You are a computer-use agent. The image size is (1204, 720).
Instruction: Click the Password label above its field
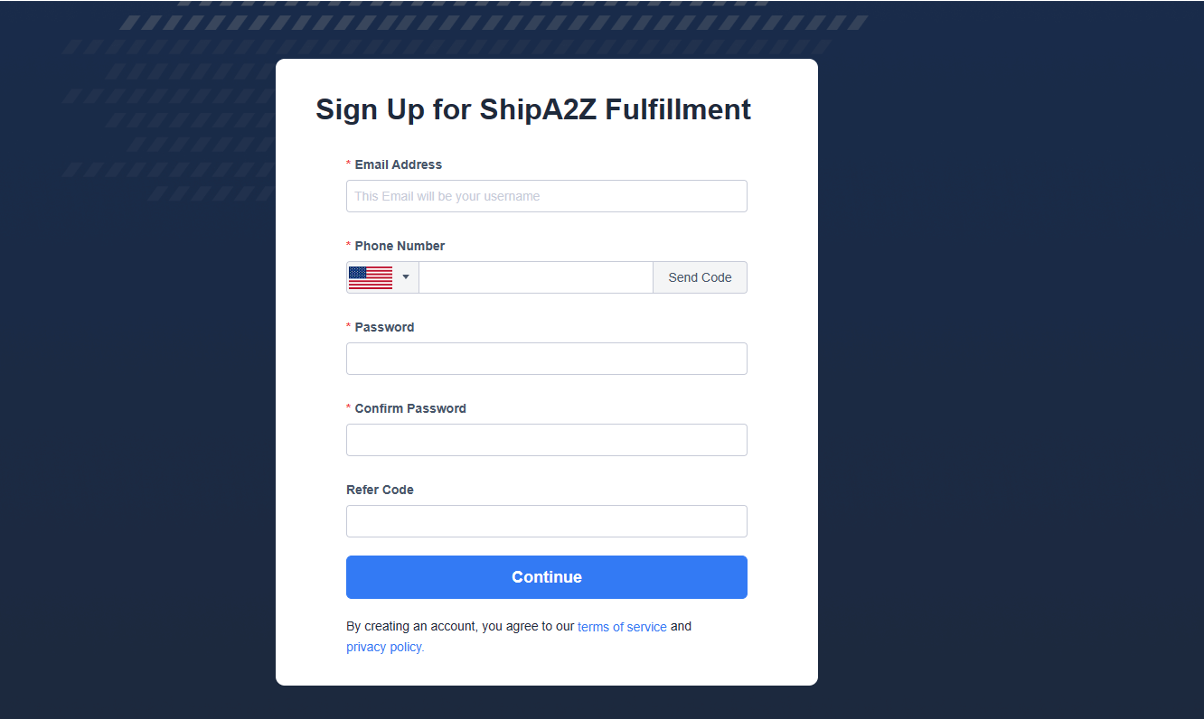384,327
